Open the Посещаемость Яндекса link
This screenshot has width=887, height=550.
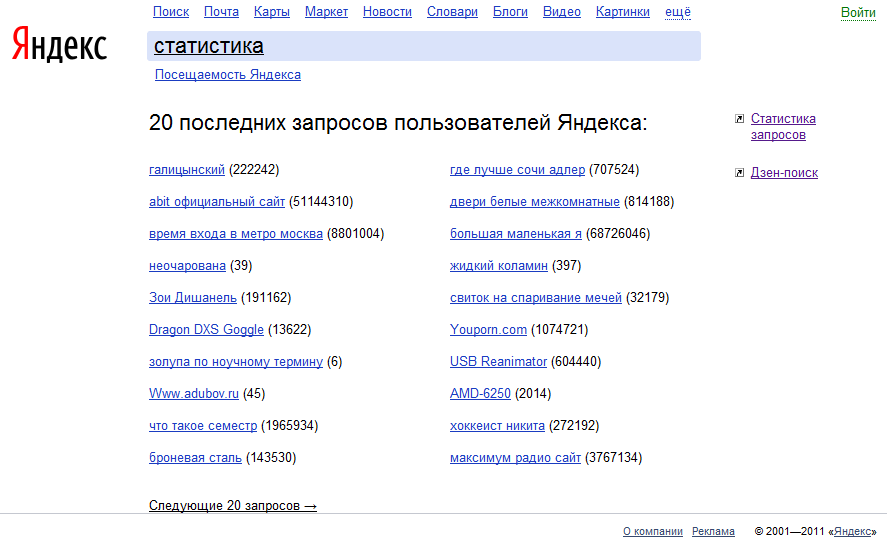coord(228,75)
